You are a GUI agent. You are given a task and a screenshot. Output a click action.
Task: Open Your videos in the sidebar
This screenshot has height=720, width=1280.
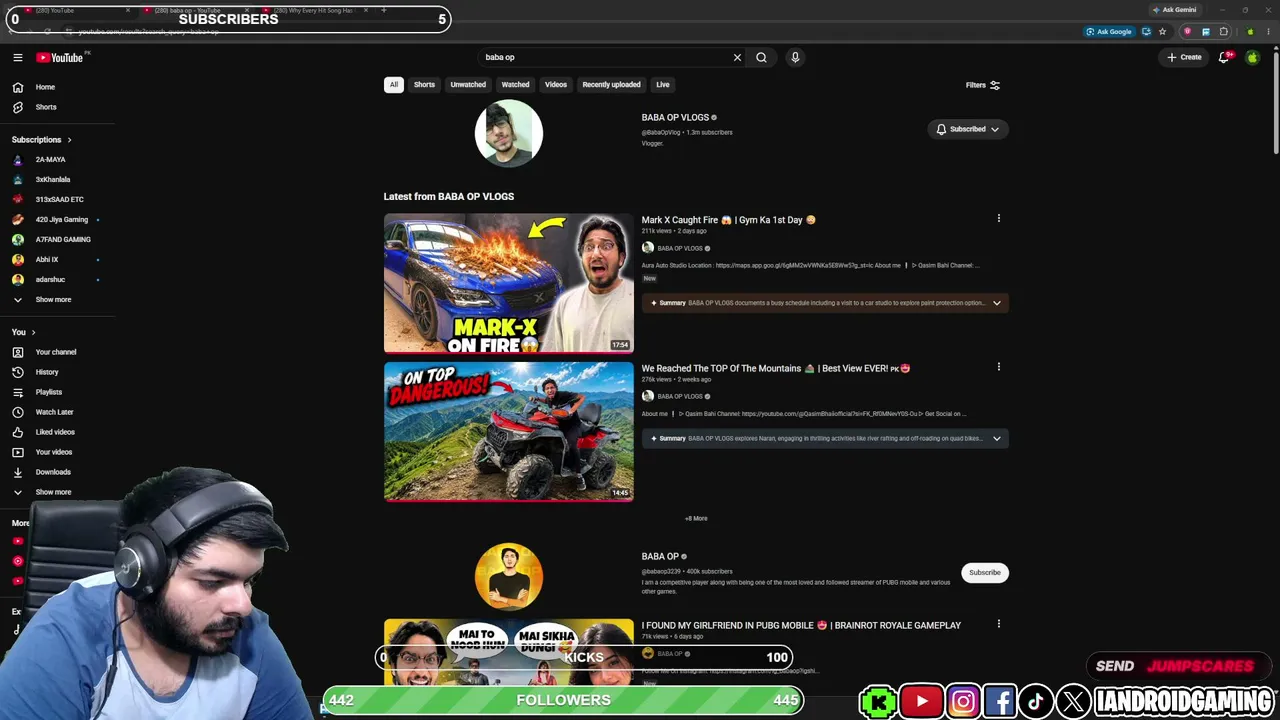click(54, 452)
